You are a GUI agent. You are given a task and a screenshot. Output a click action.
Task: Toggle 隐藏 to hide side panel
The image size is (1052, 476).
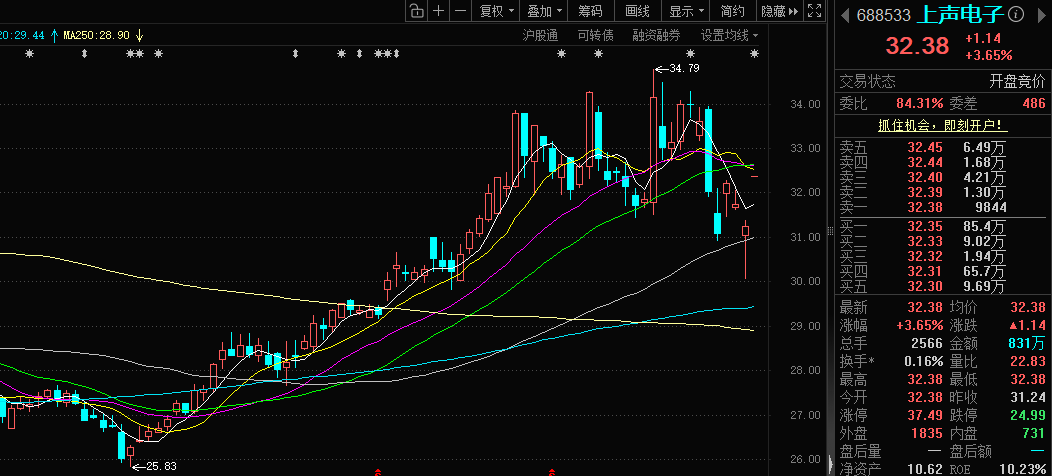(x=779, y=11)
